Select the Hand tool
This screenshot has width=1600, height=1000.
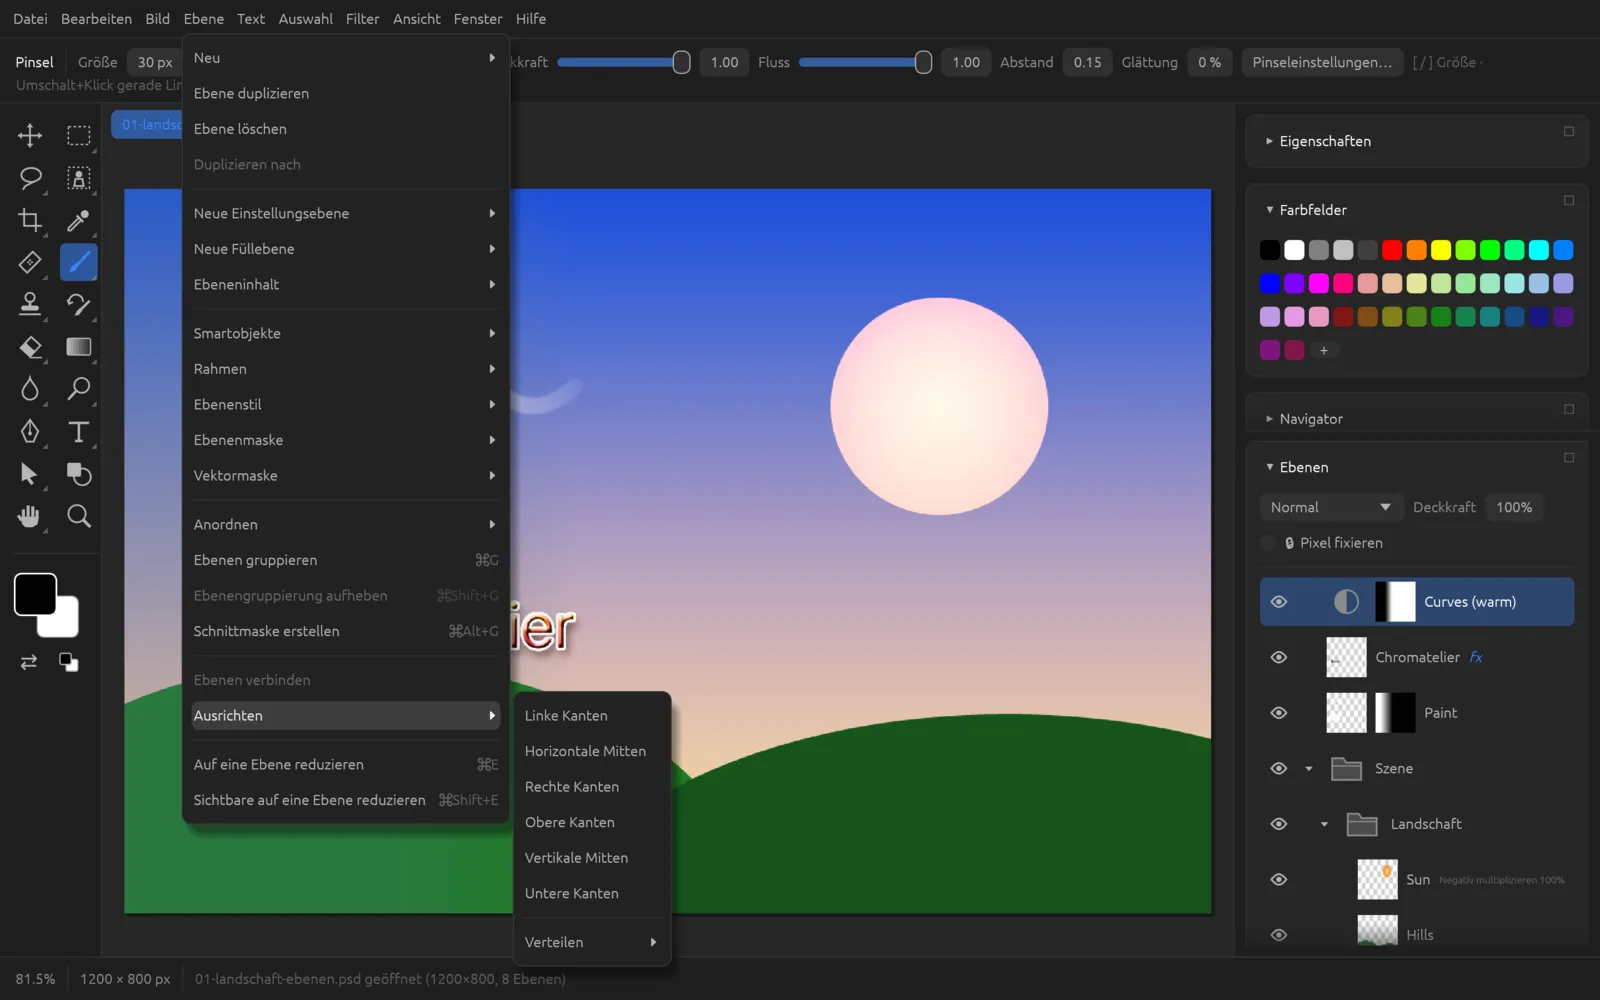(x=30, y=516)
